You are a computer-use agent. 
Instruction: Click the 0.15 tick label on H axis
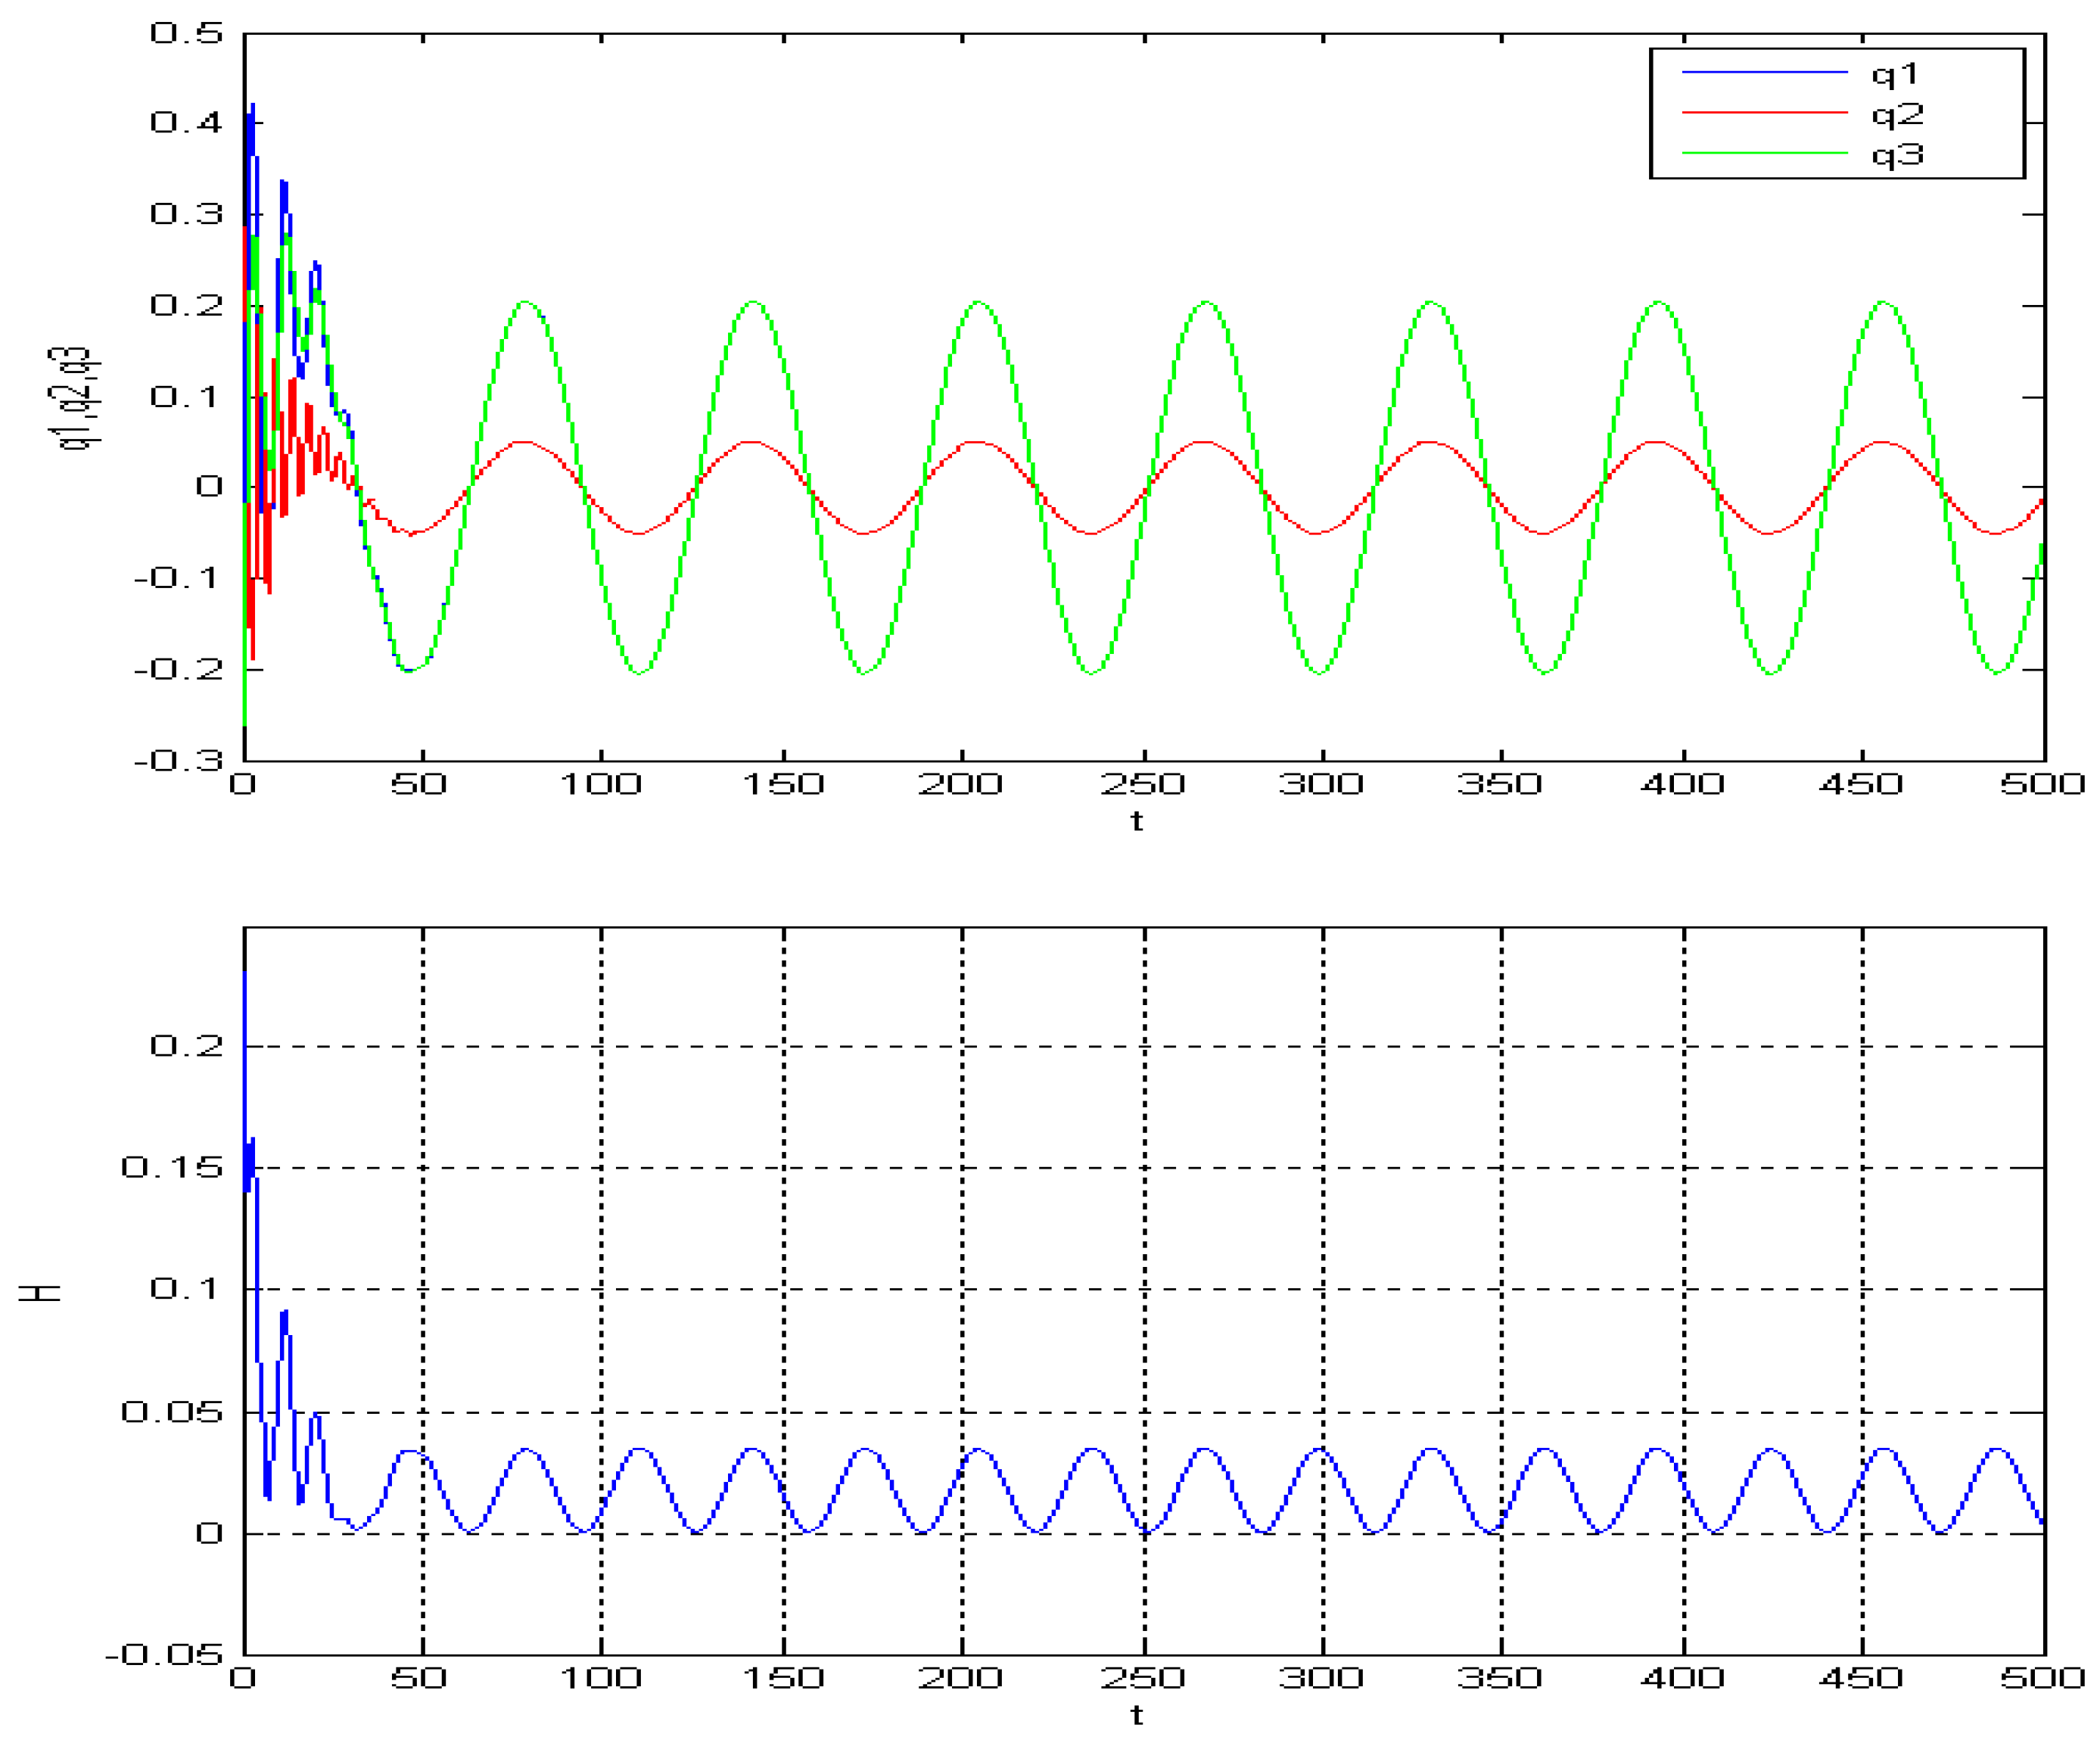pos(172,1167)
